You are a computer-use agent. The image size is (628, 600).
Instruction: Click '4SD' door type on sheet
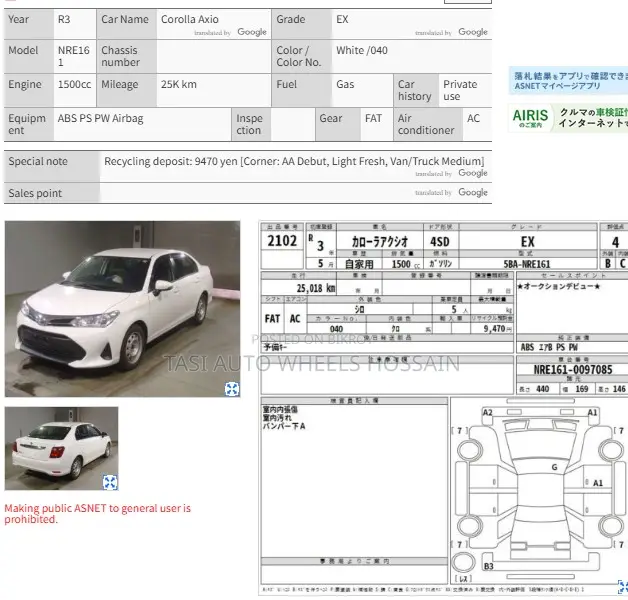point(440,242)
